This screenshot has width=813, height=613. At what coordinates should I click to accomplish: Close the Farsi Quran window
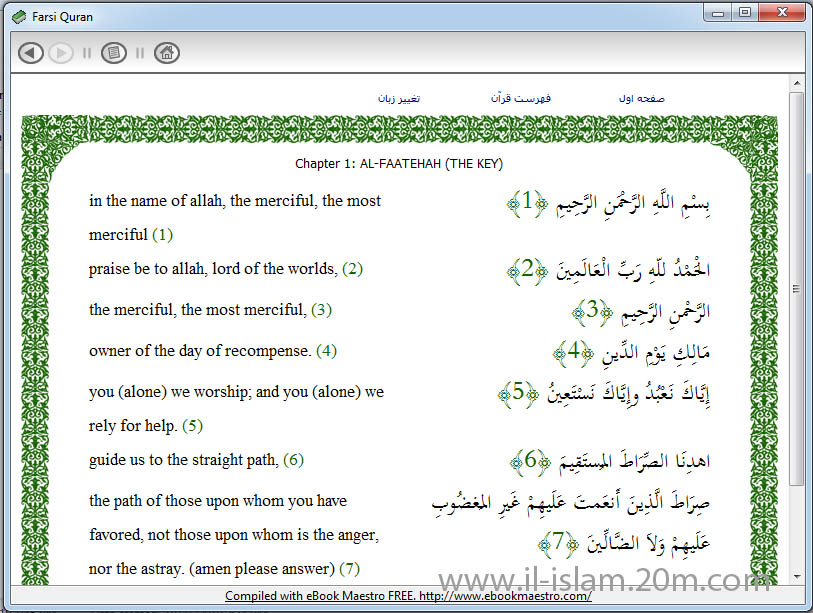point(782,13)
